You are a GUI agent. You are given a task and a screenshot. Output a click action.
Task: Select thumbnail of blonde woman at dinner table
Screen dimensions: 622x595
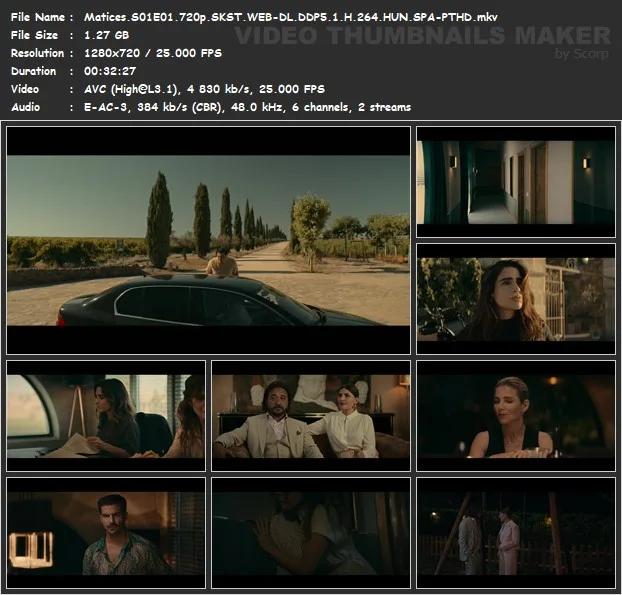(x=516, y=416)
